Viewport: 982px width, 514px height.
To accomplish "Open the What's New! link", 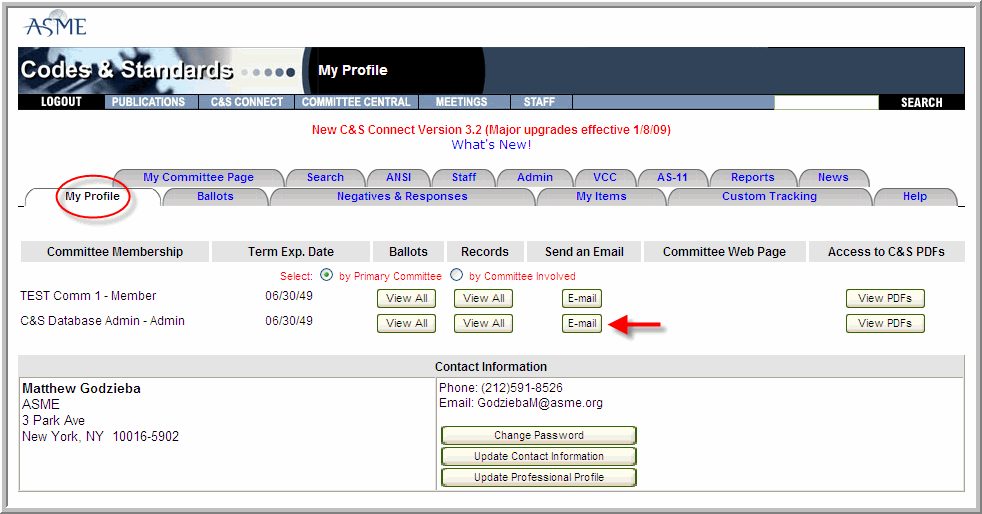I will tap(491, 145).
